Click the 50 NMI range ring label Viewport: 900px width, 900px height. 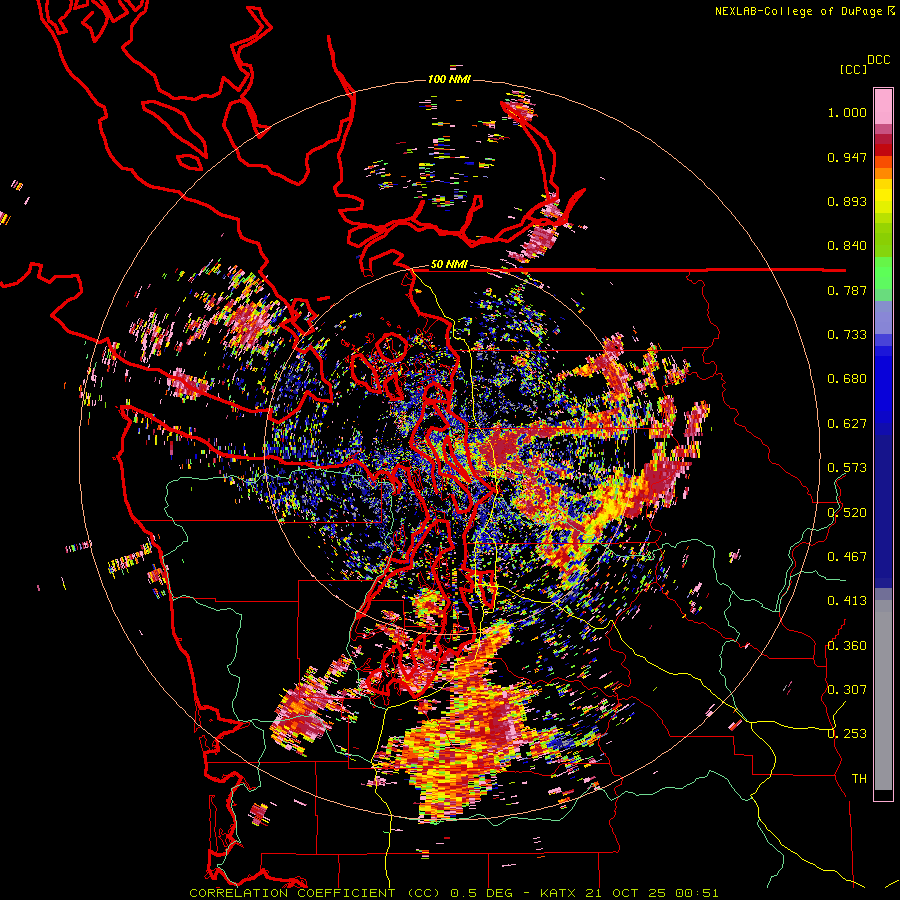coord(449,265)
